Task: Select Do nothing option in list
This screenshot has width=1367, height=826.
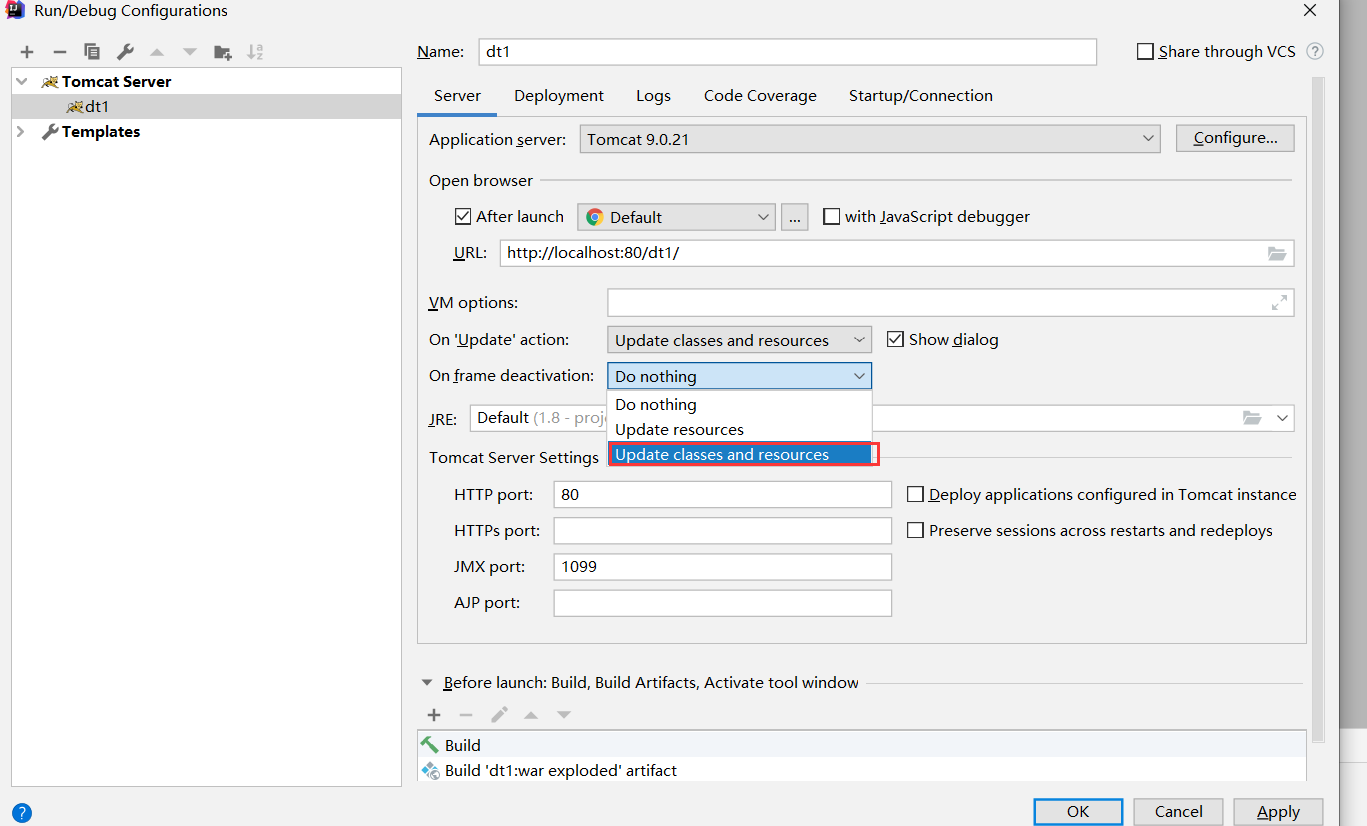Action: (x=740, y=405)
